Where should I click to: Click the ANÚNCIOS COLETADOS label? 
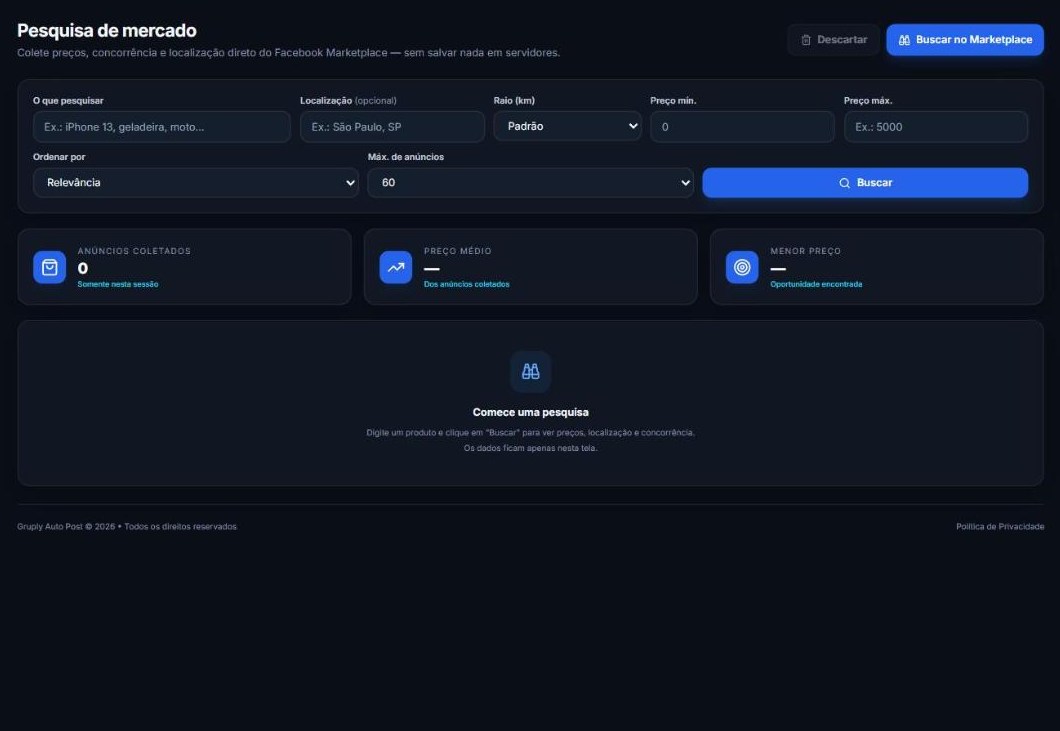pos(134,251)
